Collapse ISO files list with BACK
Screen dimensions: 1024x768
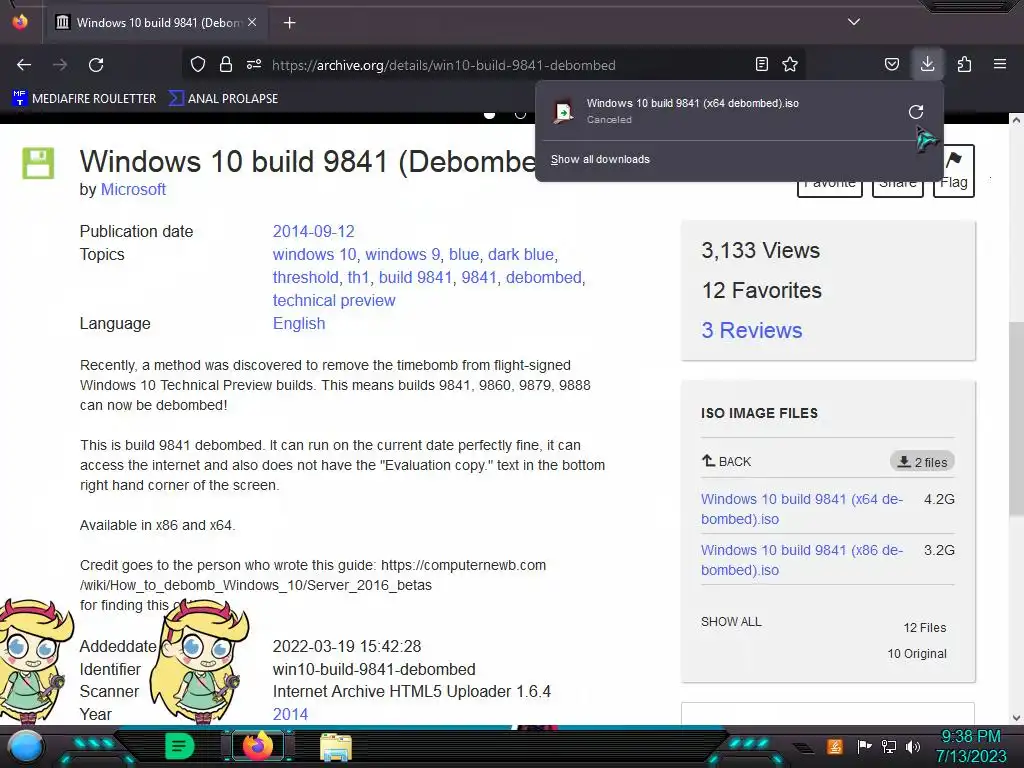click(726, 461)
